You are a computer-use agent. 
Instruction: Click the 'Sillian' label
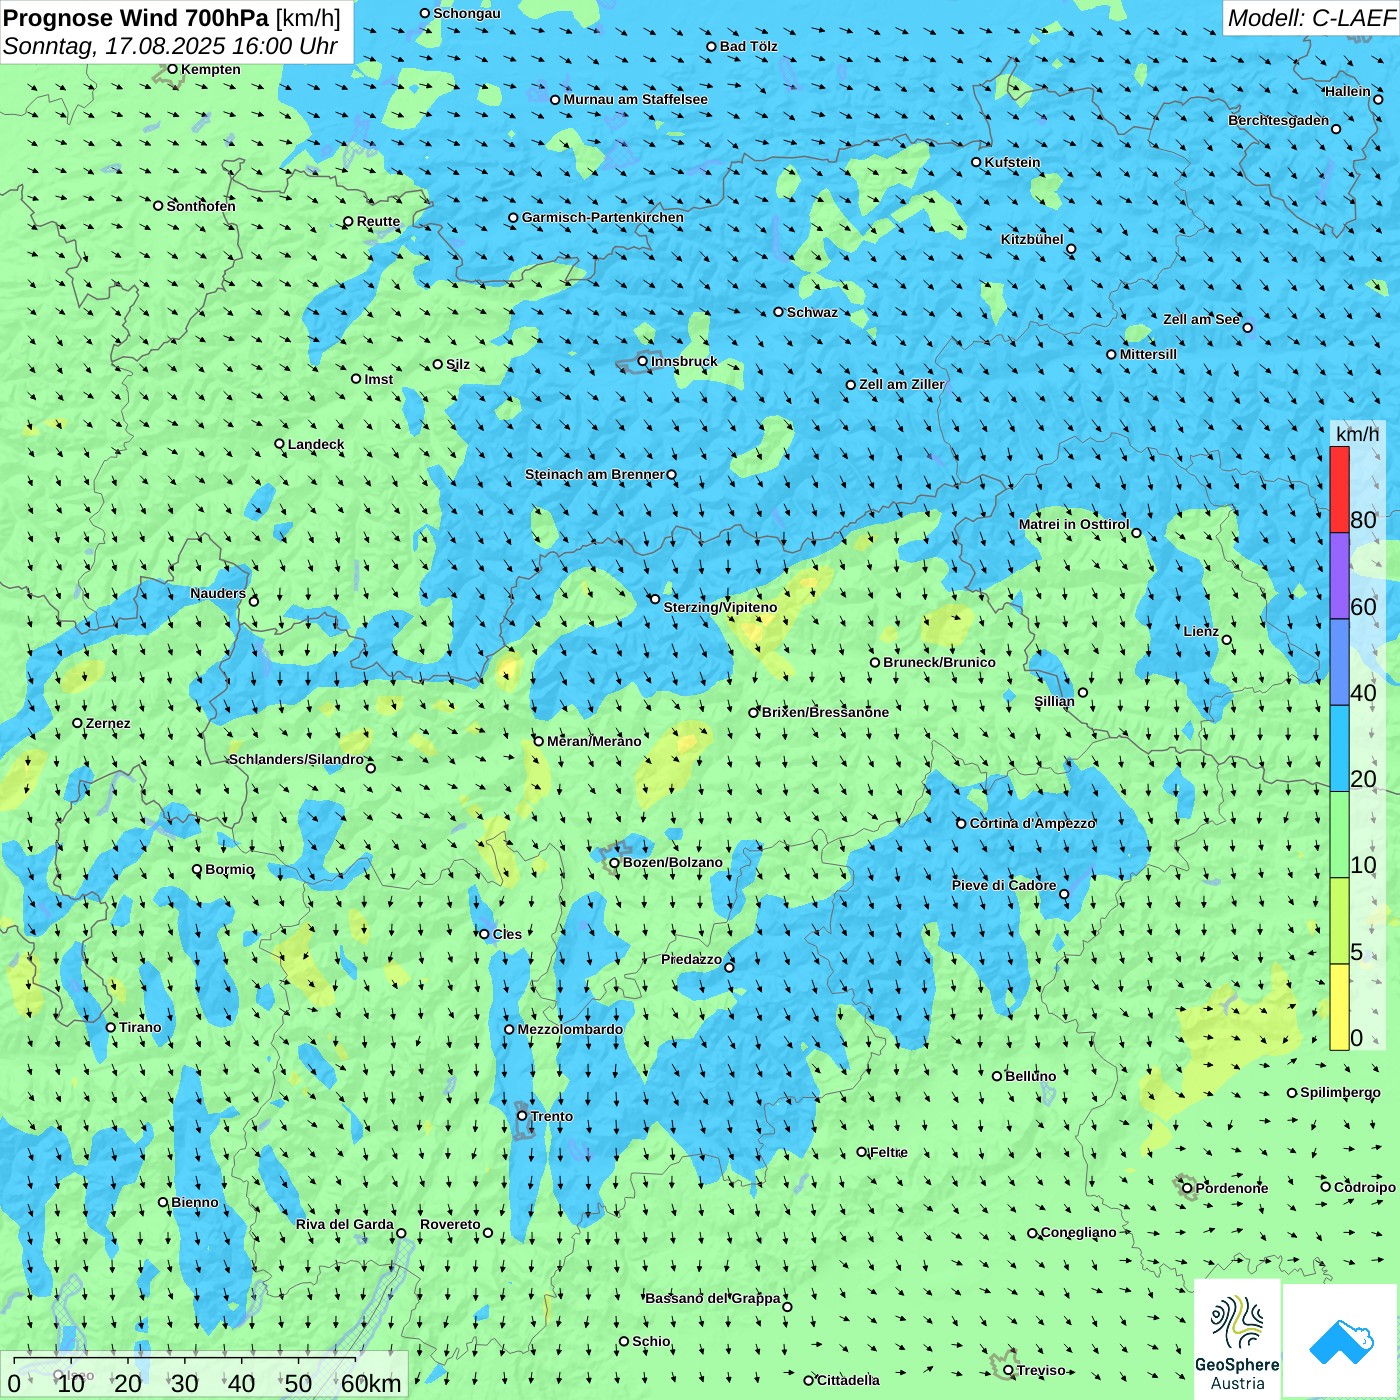click(x=1054, y=701)
